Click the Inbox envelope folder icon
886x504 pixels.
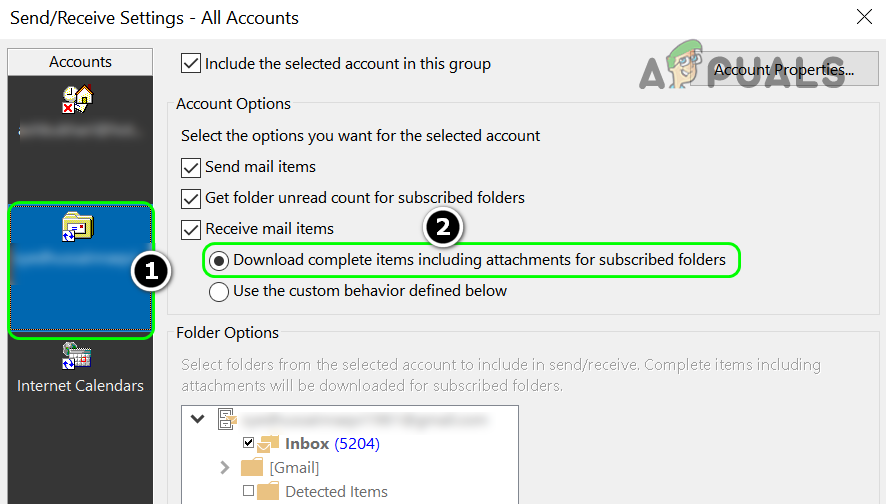point(269,443)
